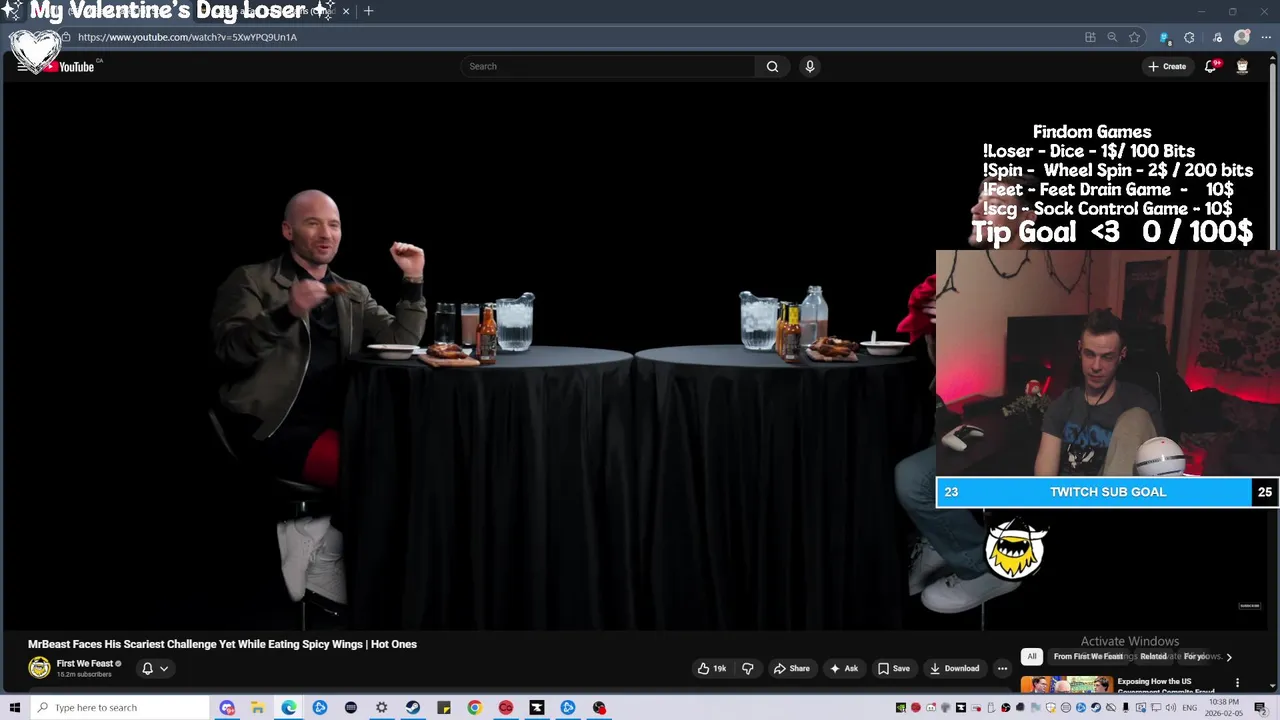Expand the subscription notification bell dropdown

(155, 668)
